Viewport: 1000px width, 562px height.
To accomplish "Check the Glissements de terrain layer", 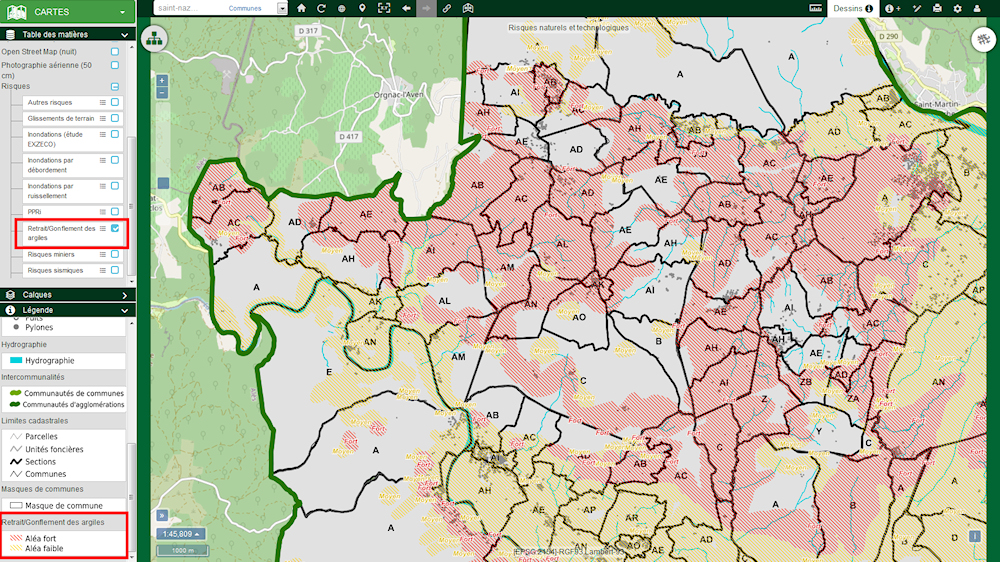I will click(115, 118).
